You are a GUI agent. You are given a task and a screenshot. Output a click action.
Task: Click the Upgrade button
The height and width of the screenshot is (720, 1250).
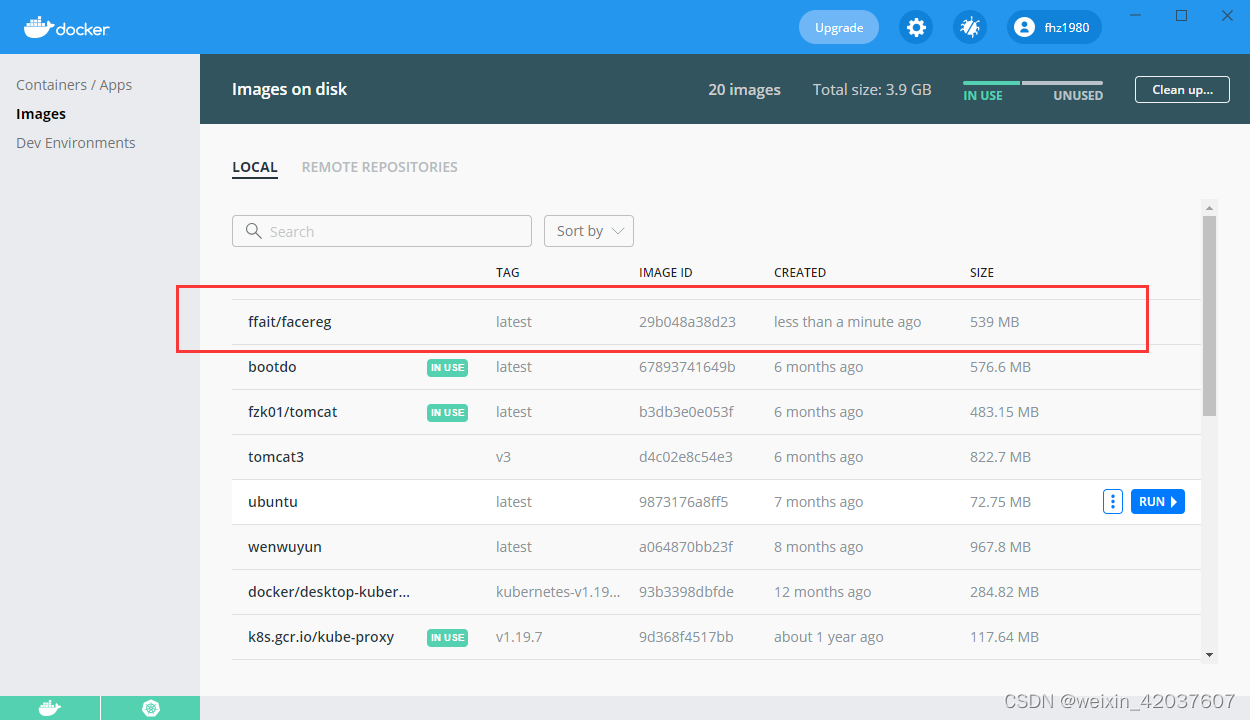click(839, 27)
